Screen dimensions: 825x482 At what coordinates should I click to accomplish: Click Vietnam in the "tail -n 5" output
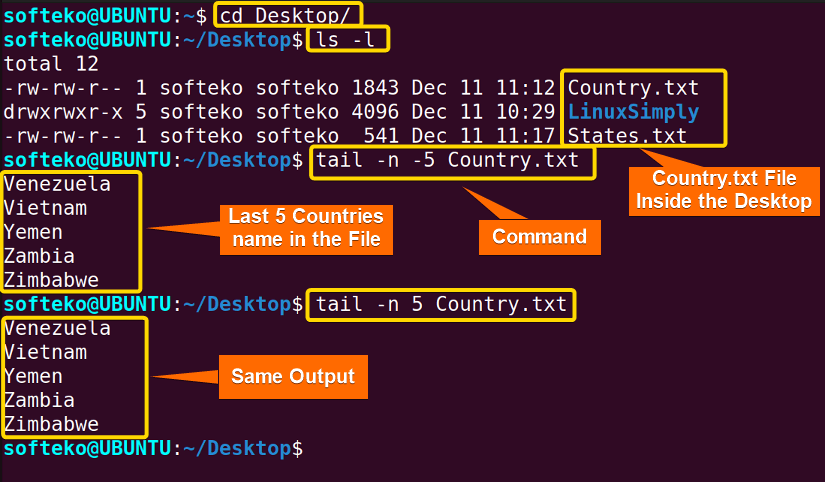(45, 352)
